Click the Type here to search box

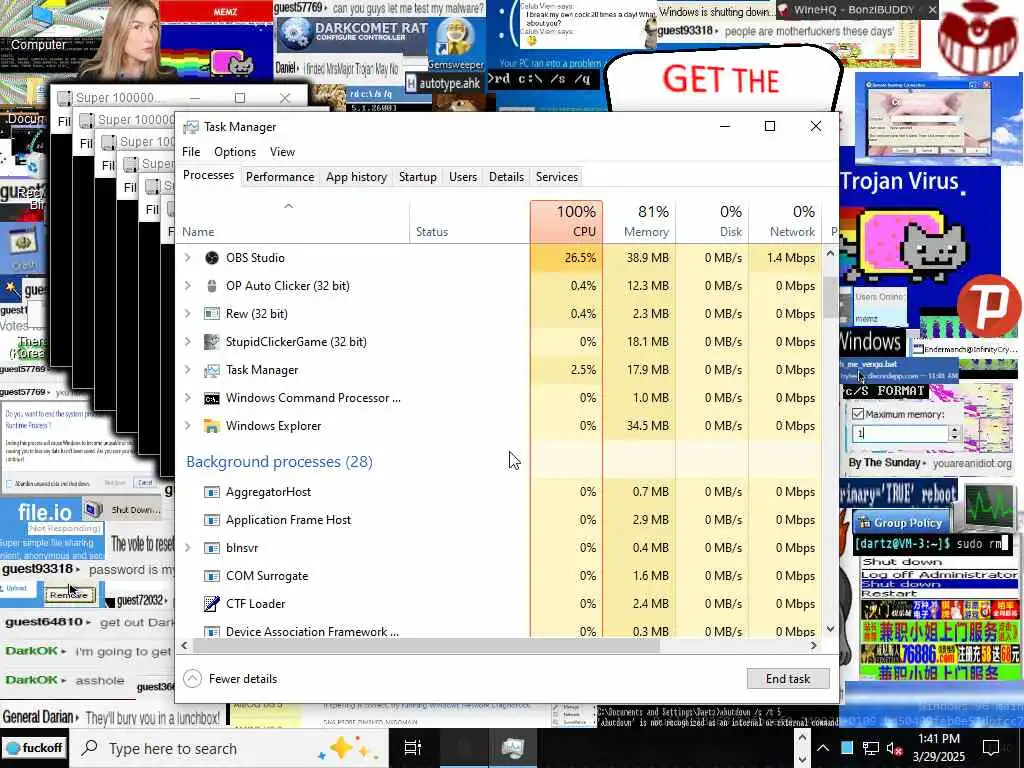click(x=229, y=748)
